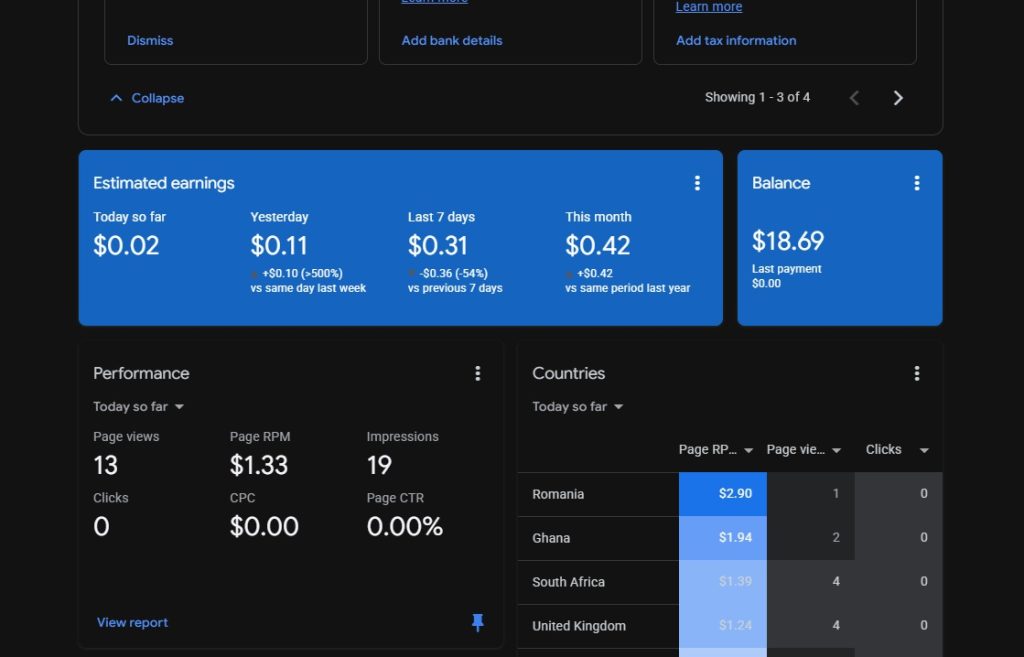The image size is (1024, 657).
Task: Open Performance card more options menu
Action: 477,373
